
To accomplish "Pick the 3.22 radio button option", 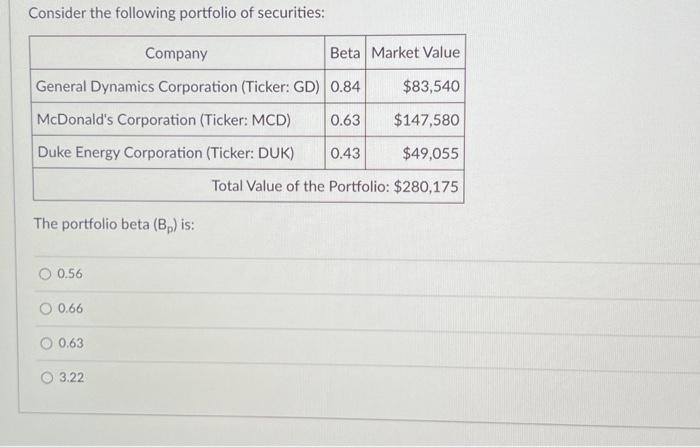I will [45, 378].
